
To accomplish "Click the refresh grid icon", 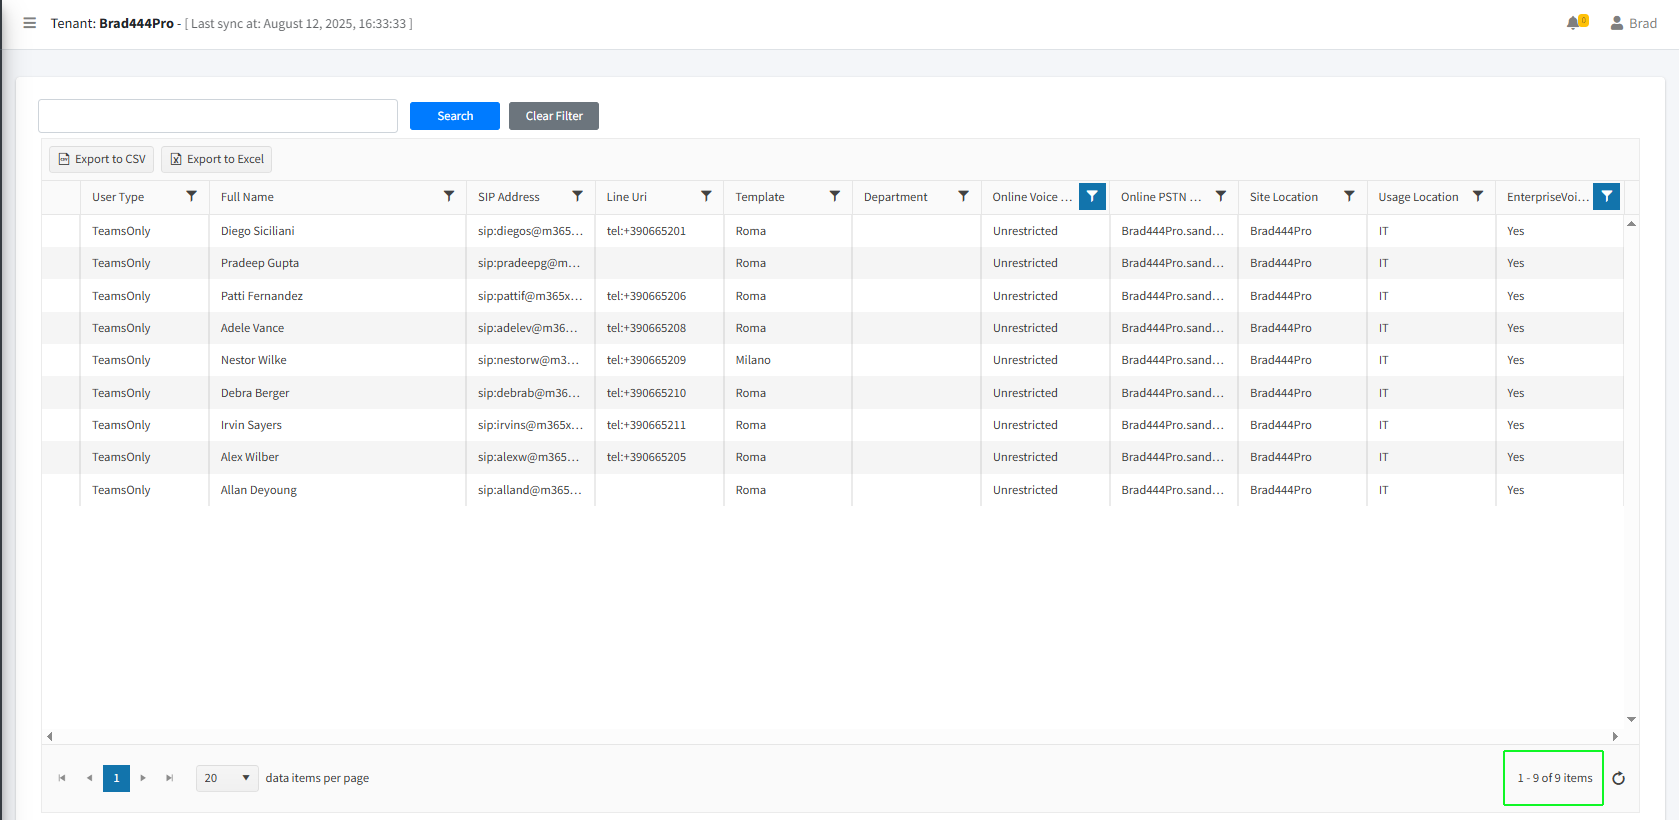I will pyautogui.click(x=1618, y=778).
